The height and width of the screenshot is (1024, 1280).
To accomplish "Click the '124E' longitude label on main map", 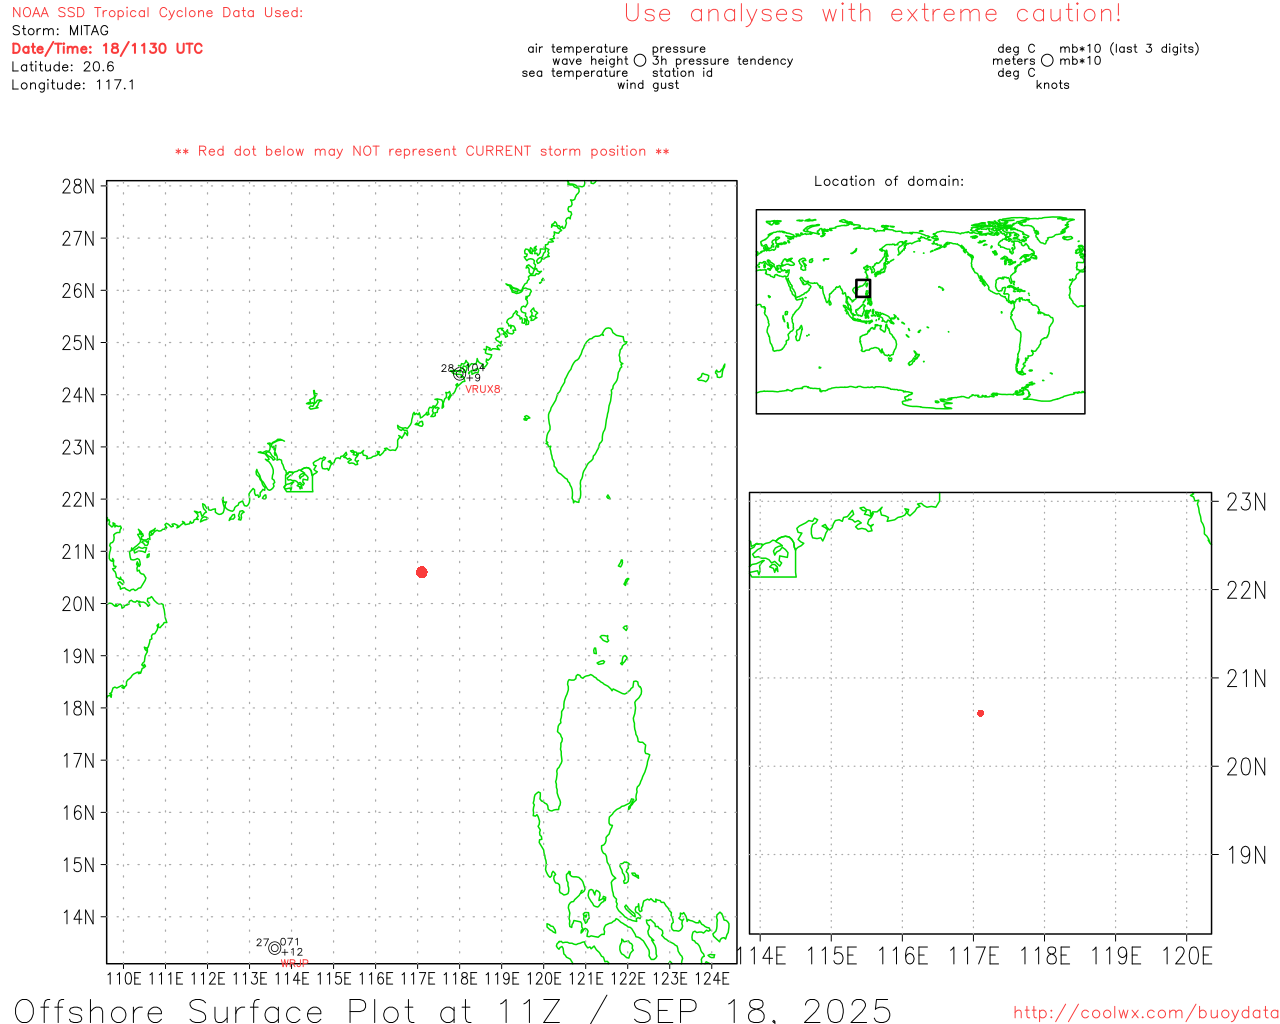I will pos(712,978).
